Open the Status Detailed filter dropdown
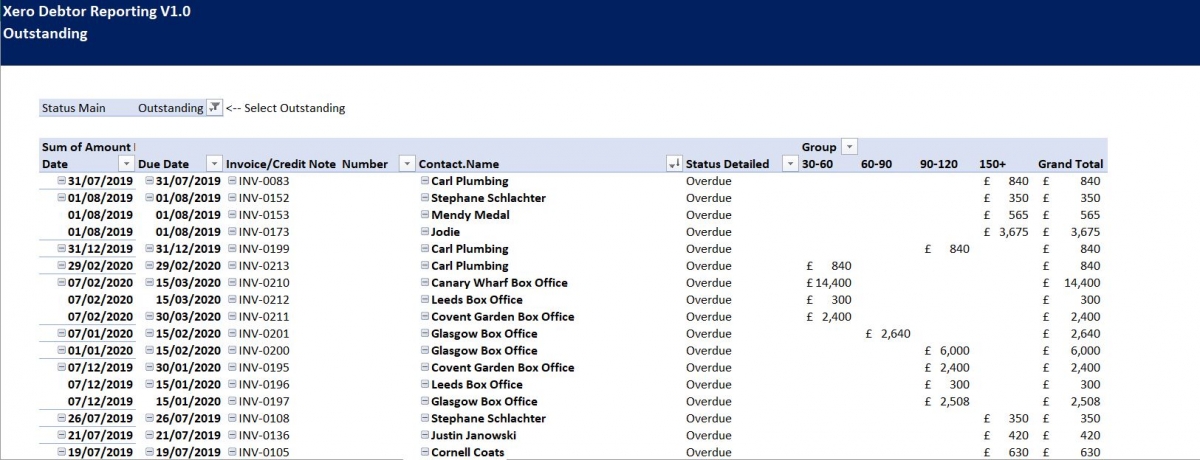 789,164
